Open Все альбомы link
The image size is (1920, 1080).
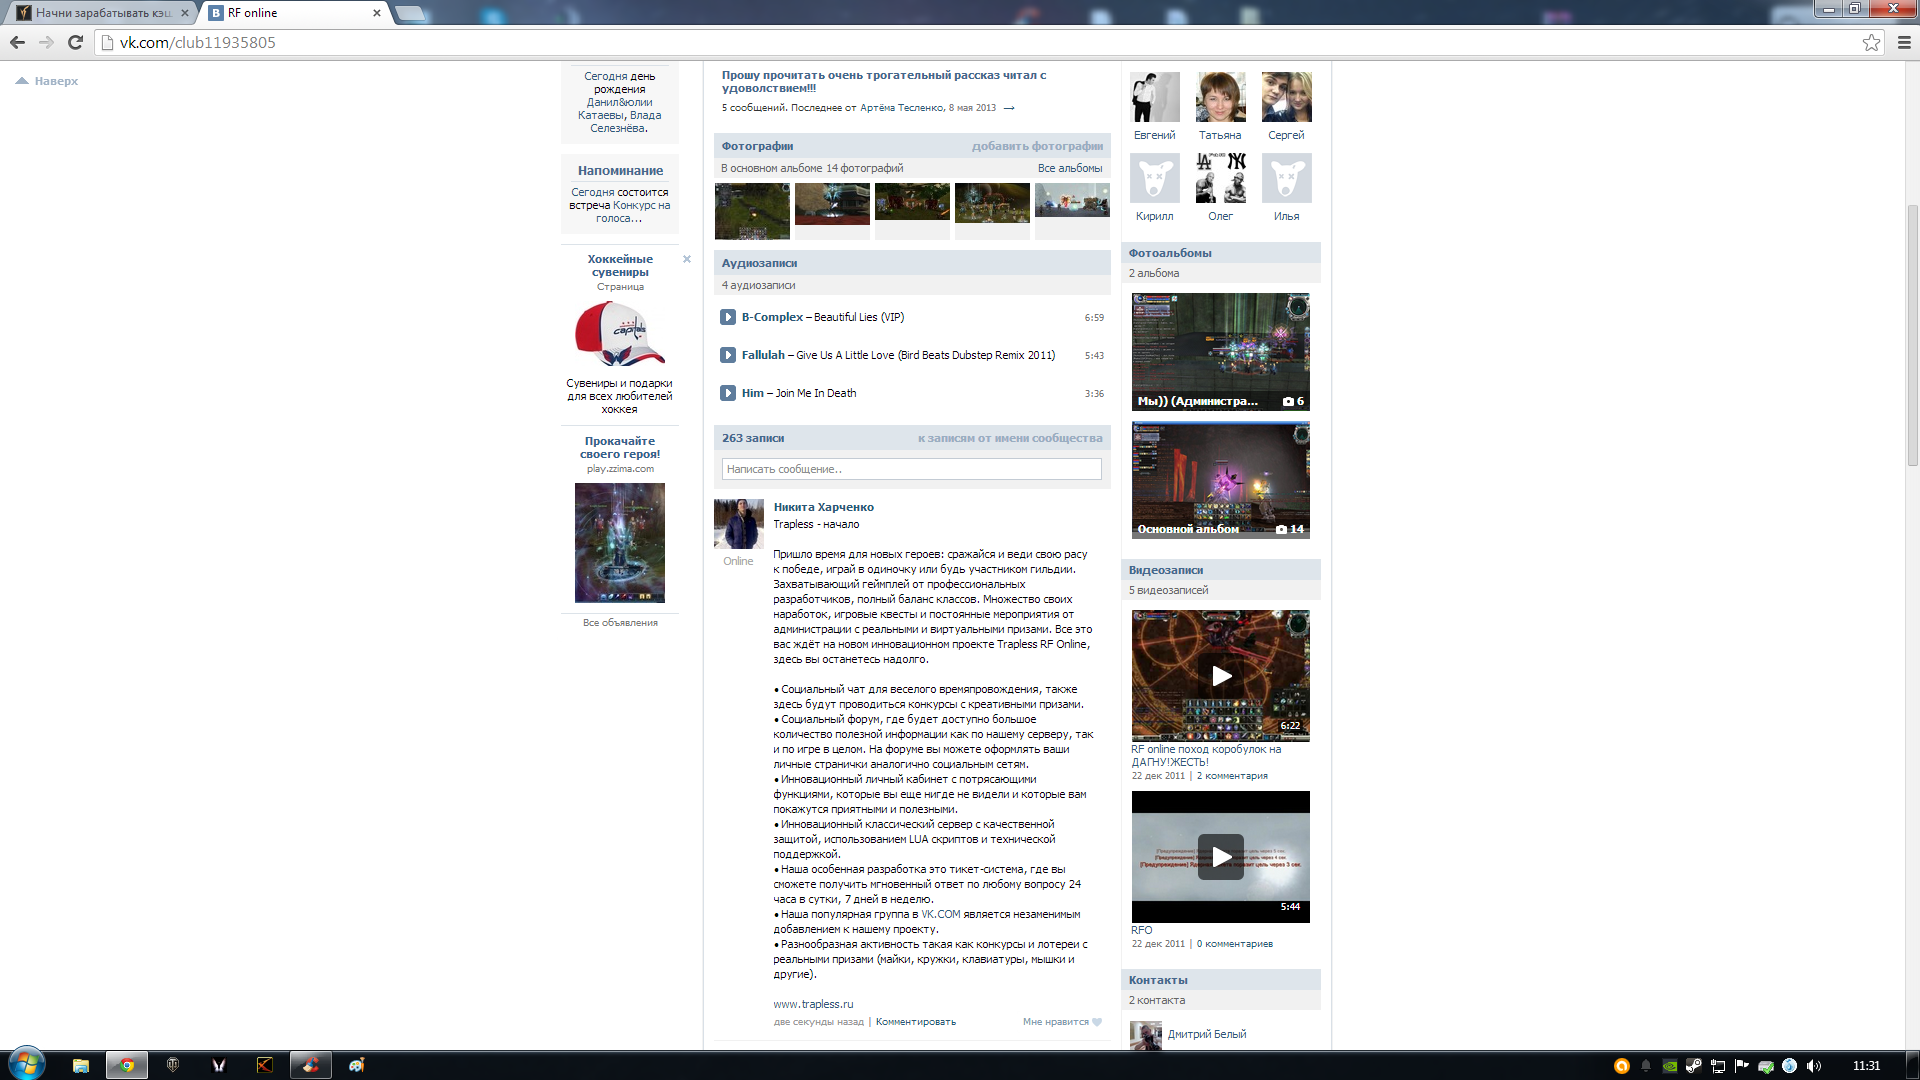click(1070, 168)
